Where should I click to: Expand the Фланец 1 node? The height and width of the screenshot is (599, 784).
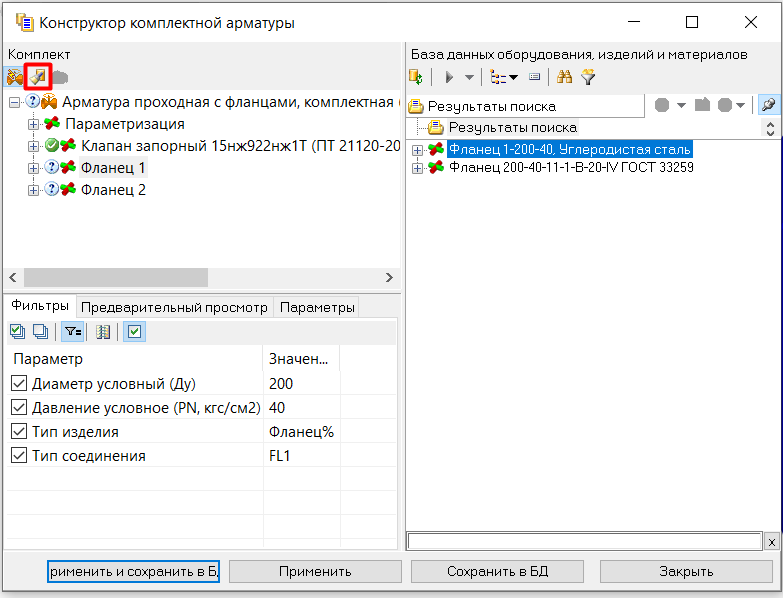point(33,168)
